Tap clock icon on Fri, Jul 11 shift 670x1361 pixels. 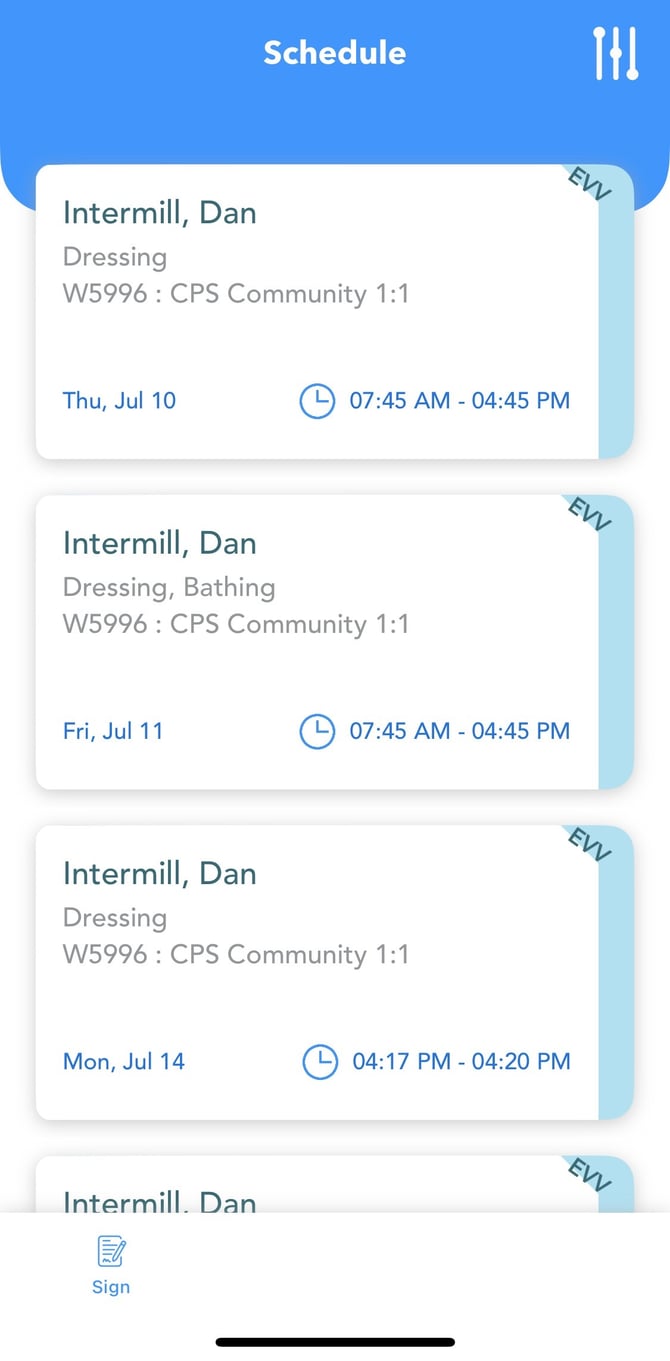pyautogui.click(x=317, y=731)
